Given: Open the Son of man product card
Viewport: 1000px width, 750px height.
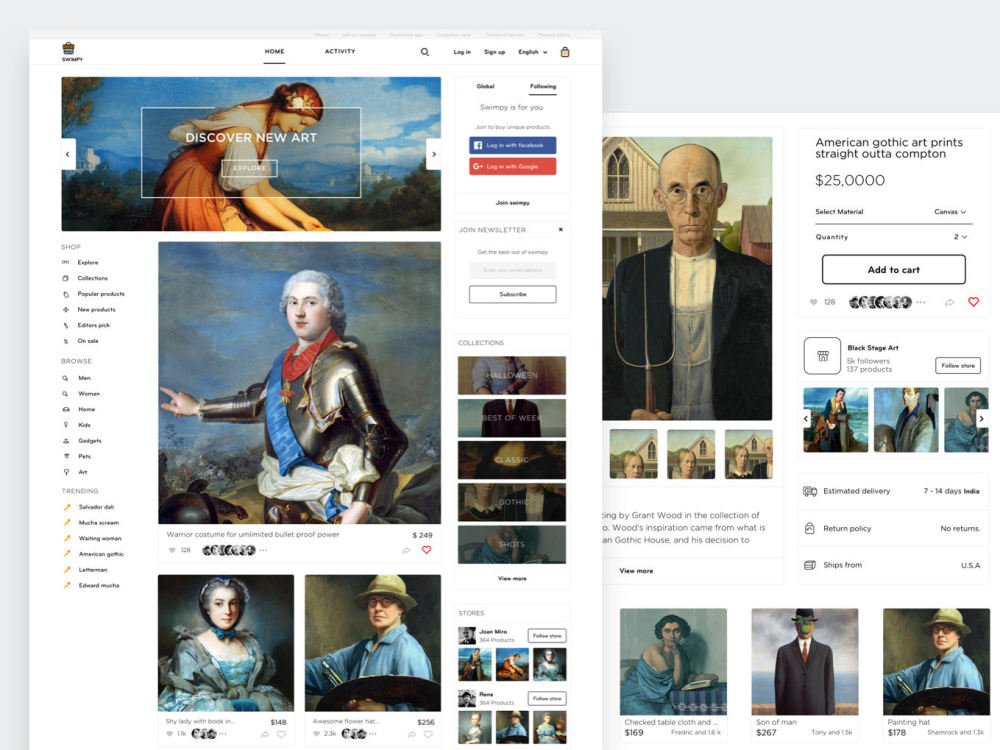Looking at the screenshot, I should tap(805, 672).
